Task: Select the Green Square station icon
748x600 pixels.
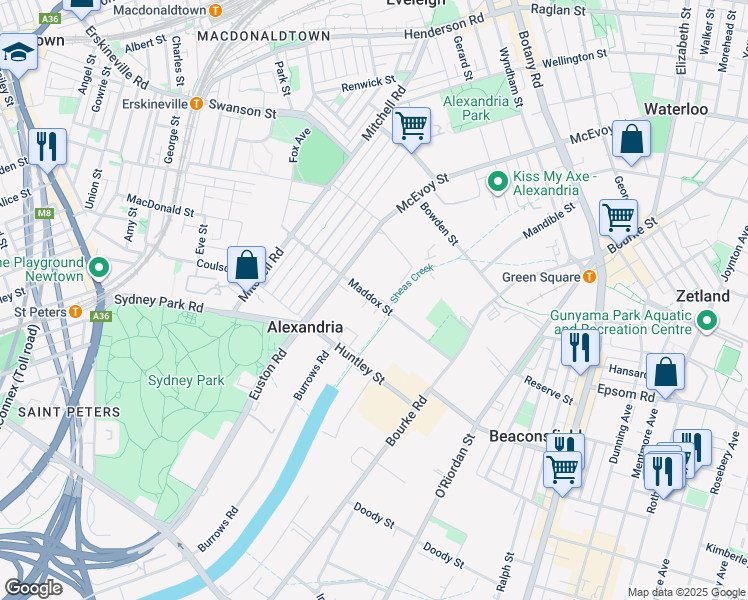Action: (x=590, y=277)
